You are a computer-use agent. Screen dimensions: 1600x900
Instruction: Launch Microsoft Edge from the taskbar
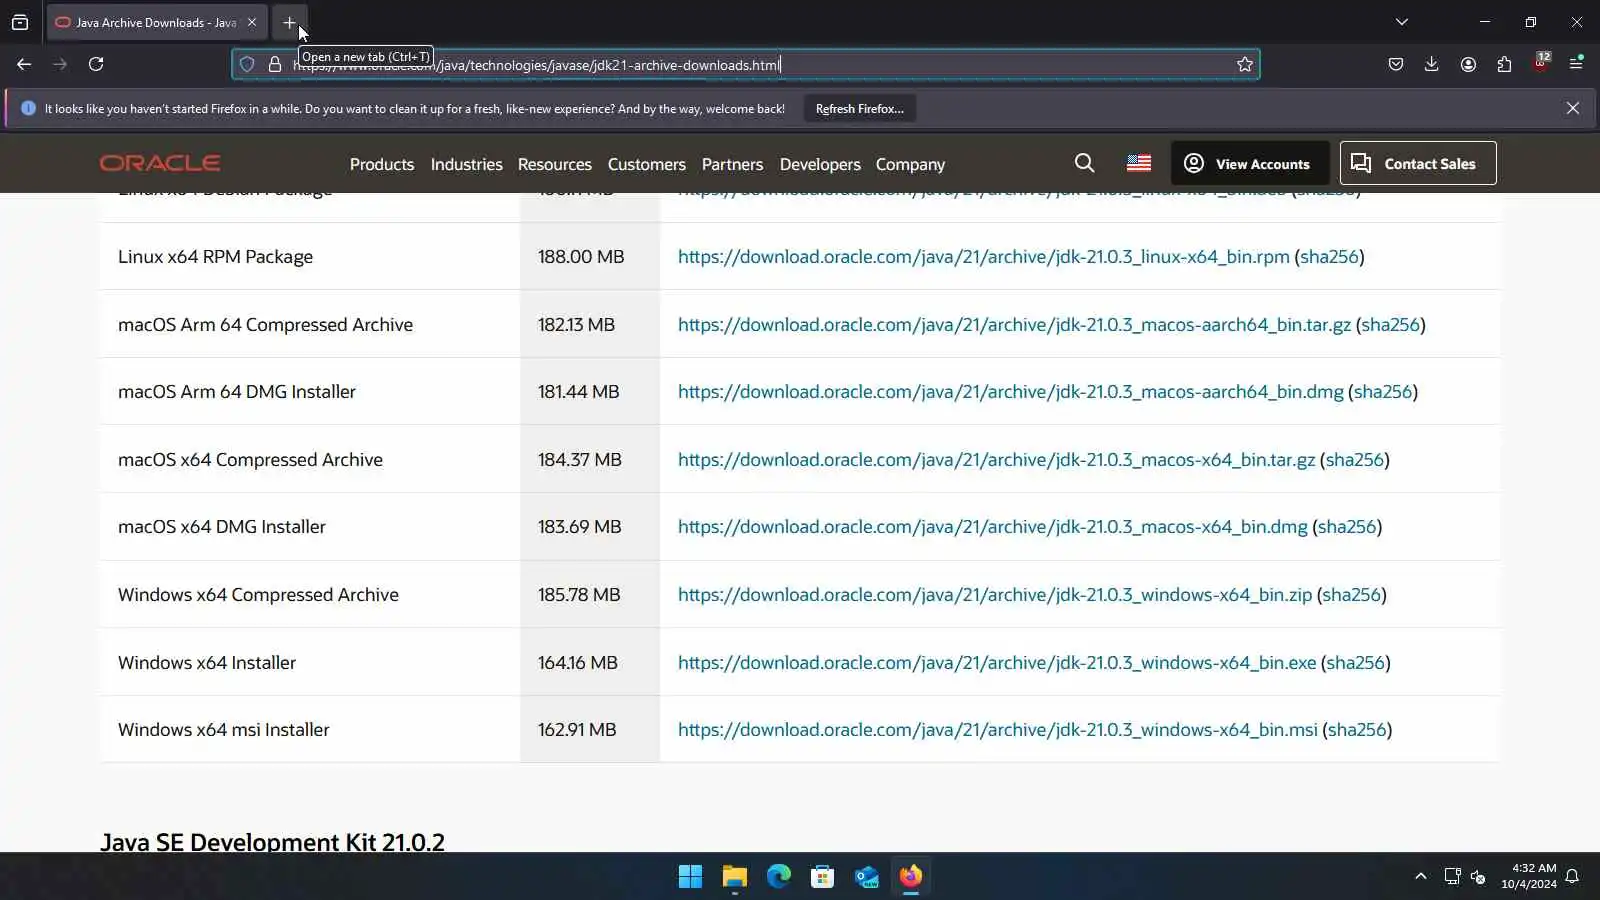[x=779, y=877]
